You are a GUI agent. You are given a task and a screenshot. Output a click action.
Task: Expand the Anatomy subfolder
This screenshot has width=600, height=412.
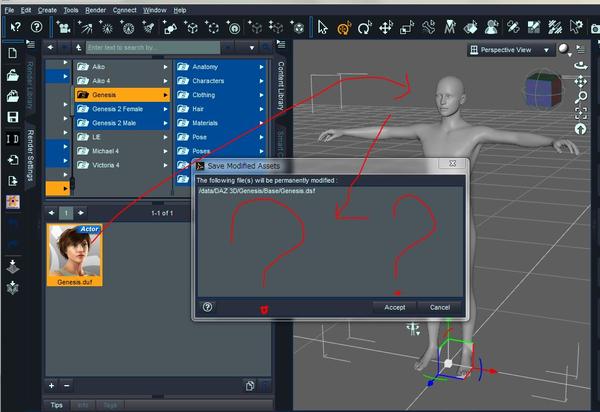pos(261,67)
